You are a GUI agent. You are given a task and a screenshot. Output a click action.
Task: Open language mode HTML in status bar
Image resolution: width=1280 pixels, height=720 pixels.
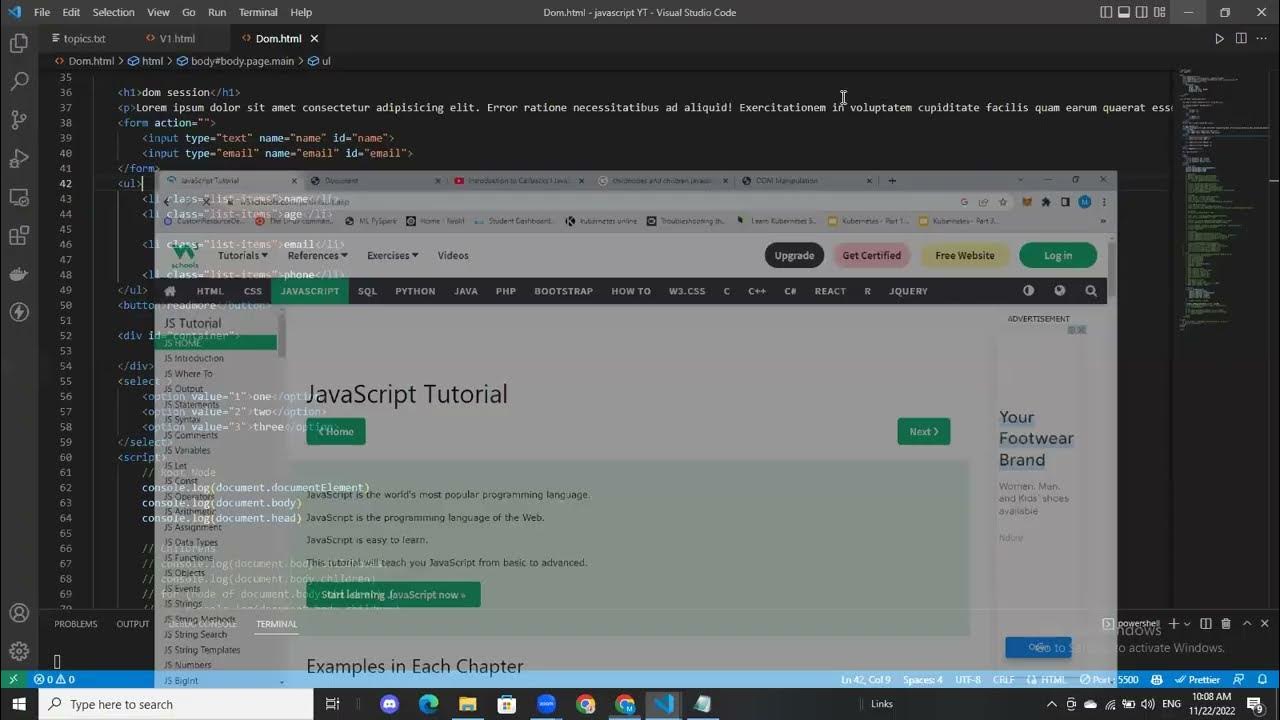click(1054, 679)
